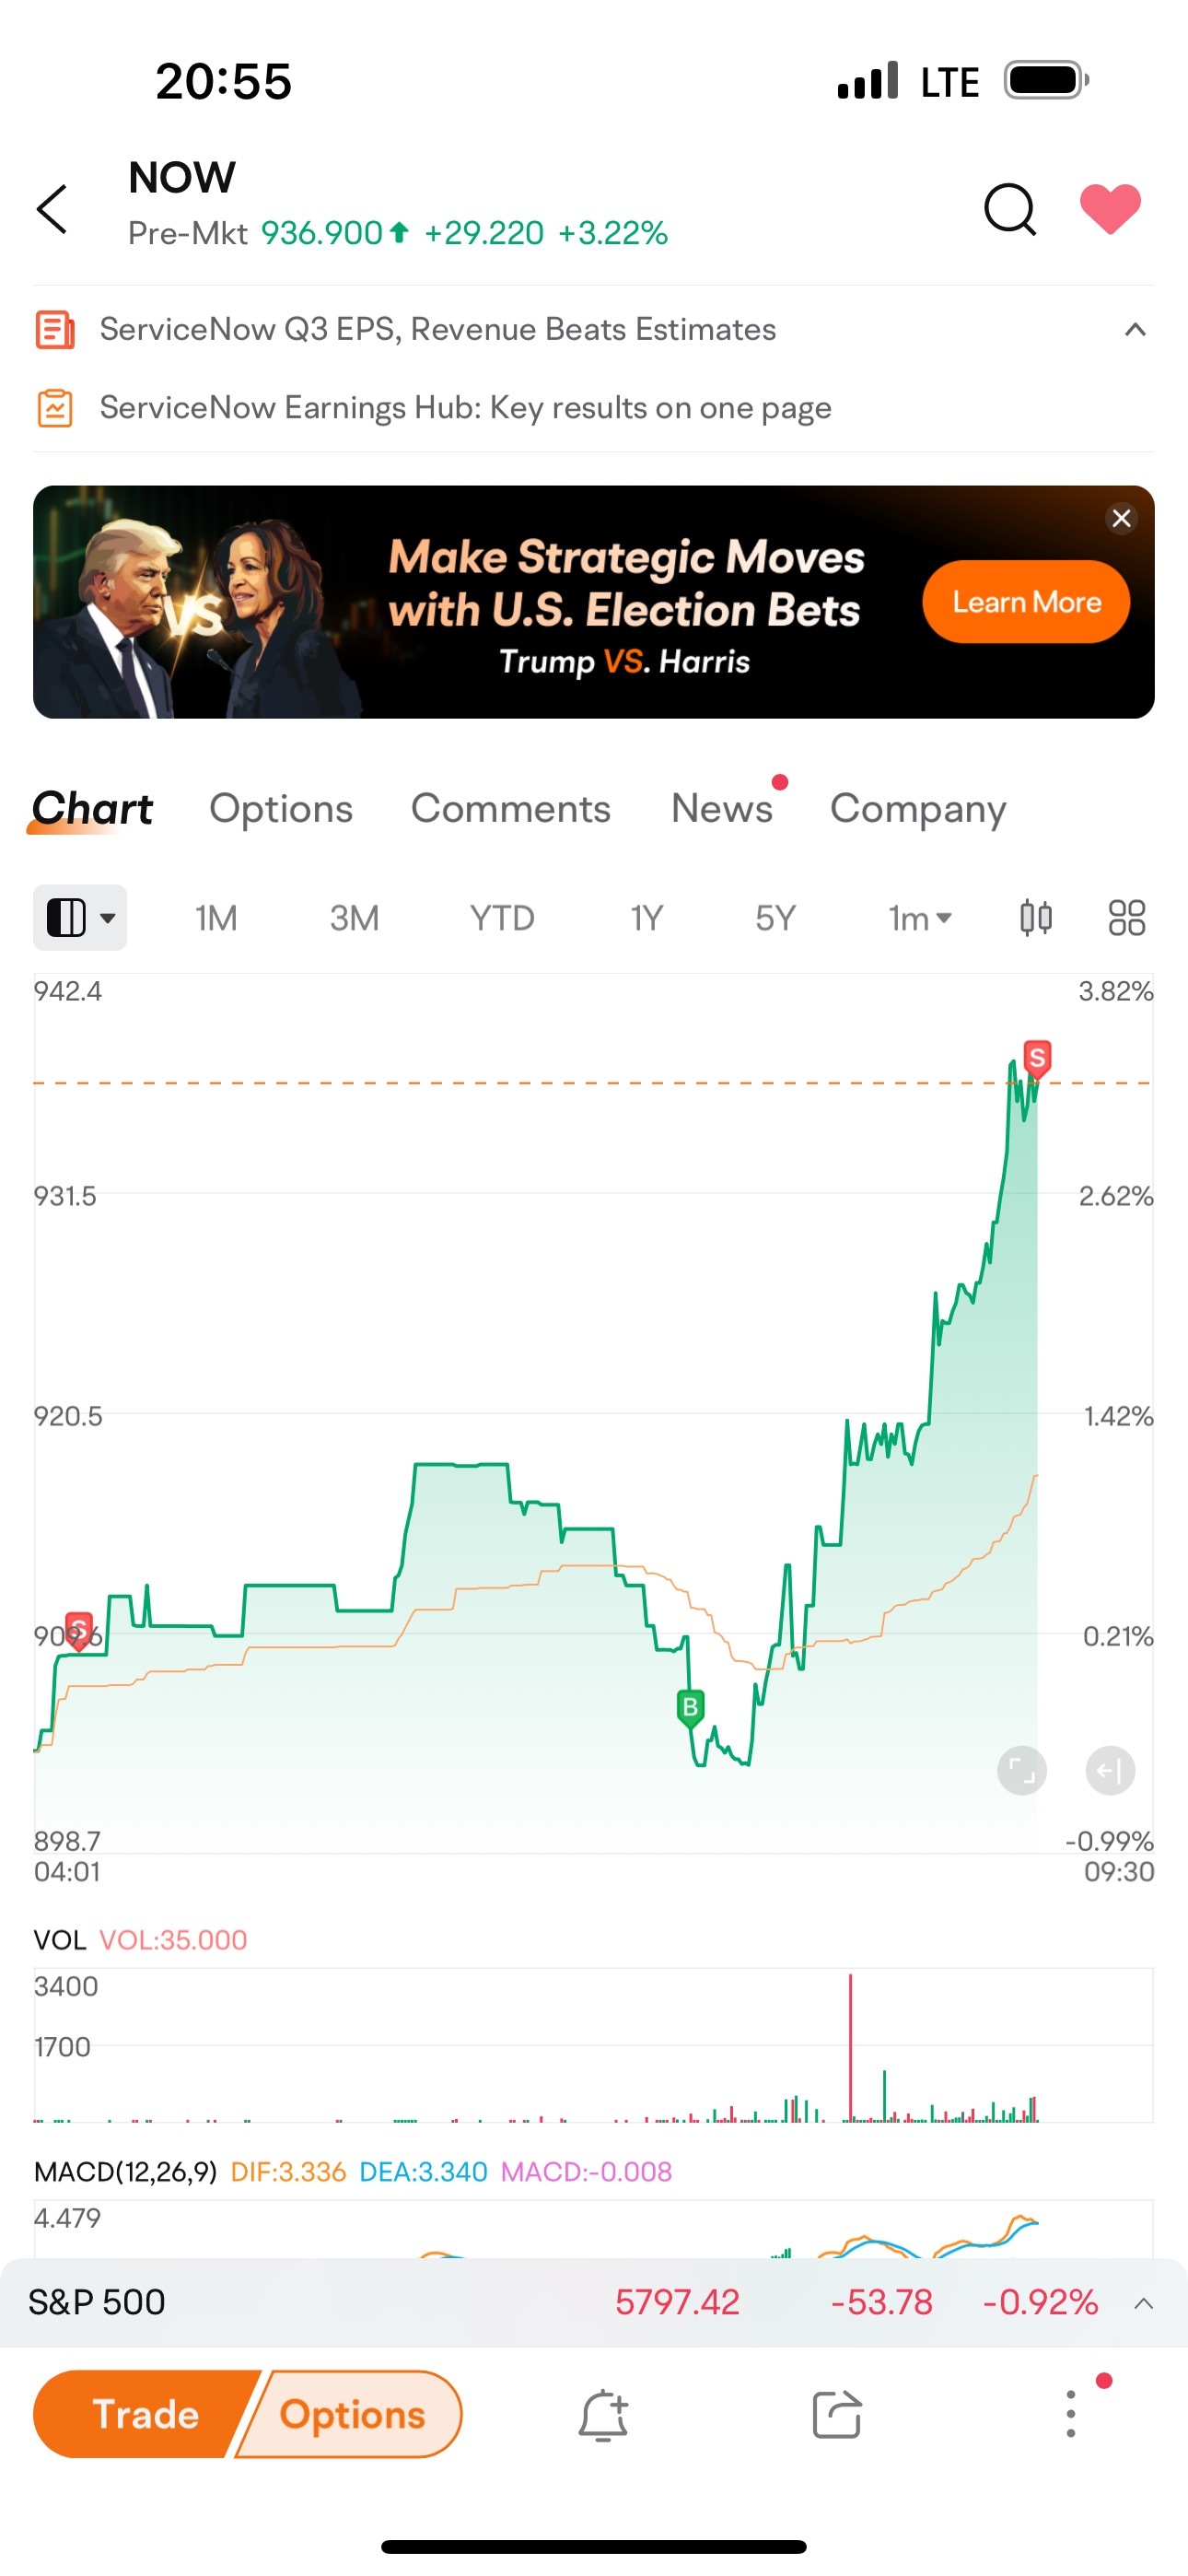Open the three-dot more menu

[1071, 2414]
